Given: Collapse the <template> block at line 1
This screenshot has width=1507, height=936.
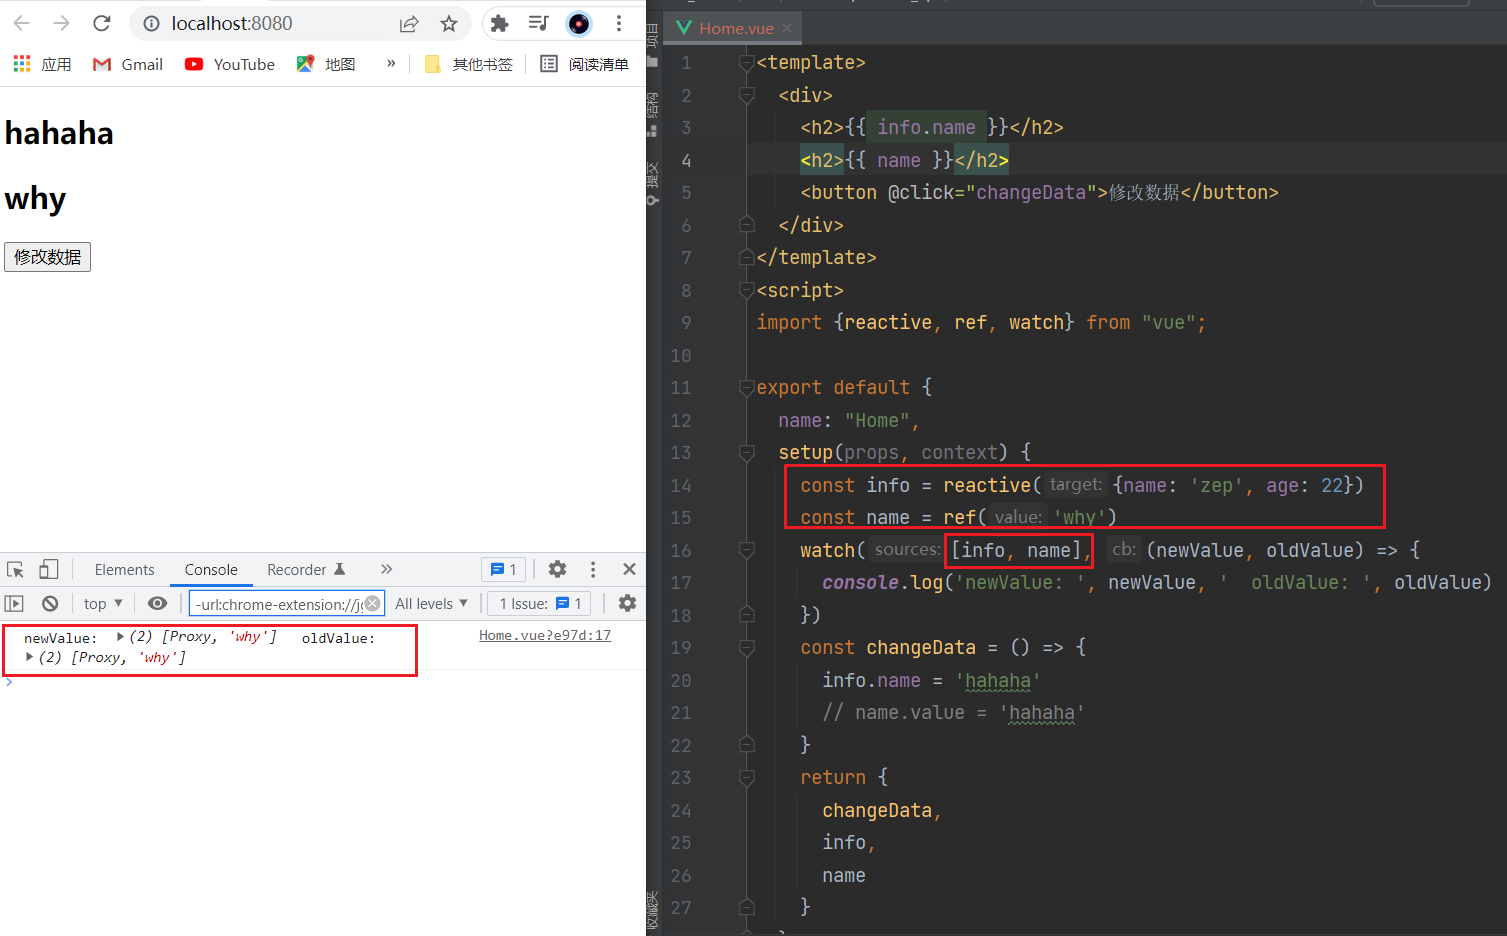Looking at the screenshot, I should point(746,63).
